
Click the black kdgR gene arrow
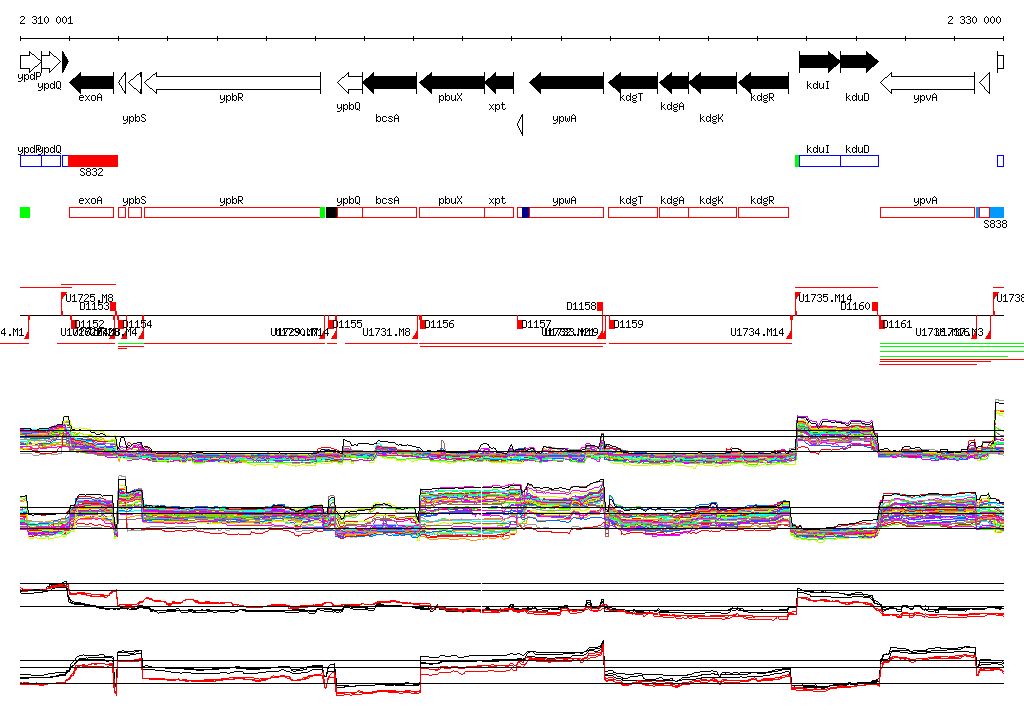point(763,83)
